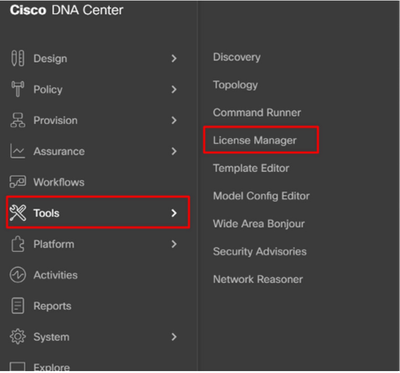Open the Policy menu item

point(48,89)
